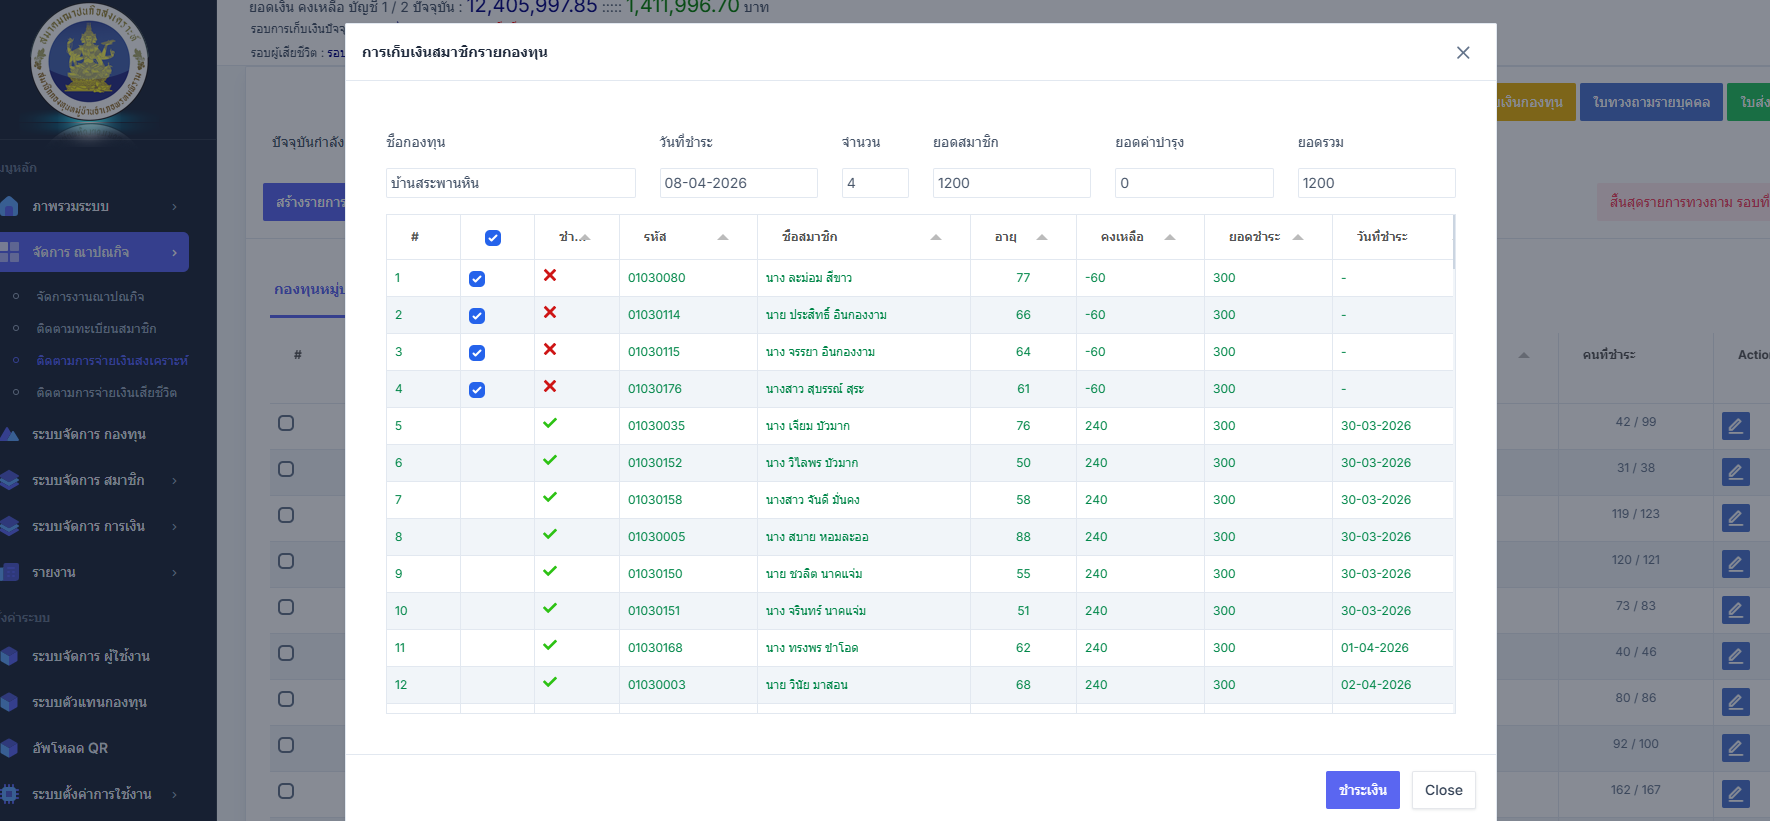
Task: Expand the ภาพรวมระบบ sidebar menu
Action: pyautogui.click(x=94, y=207)
